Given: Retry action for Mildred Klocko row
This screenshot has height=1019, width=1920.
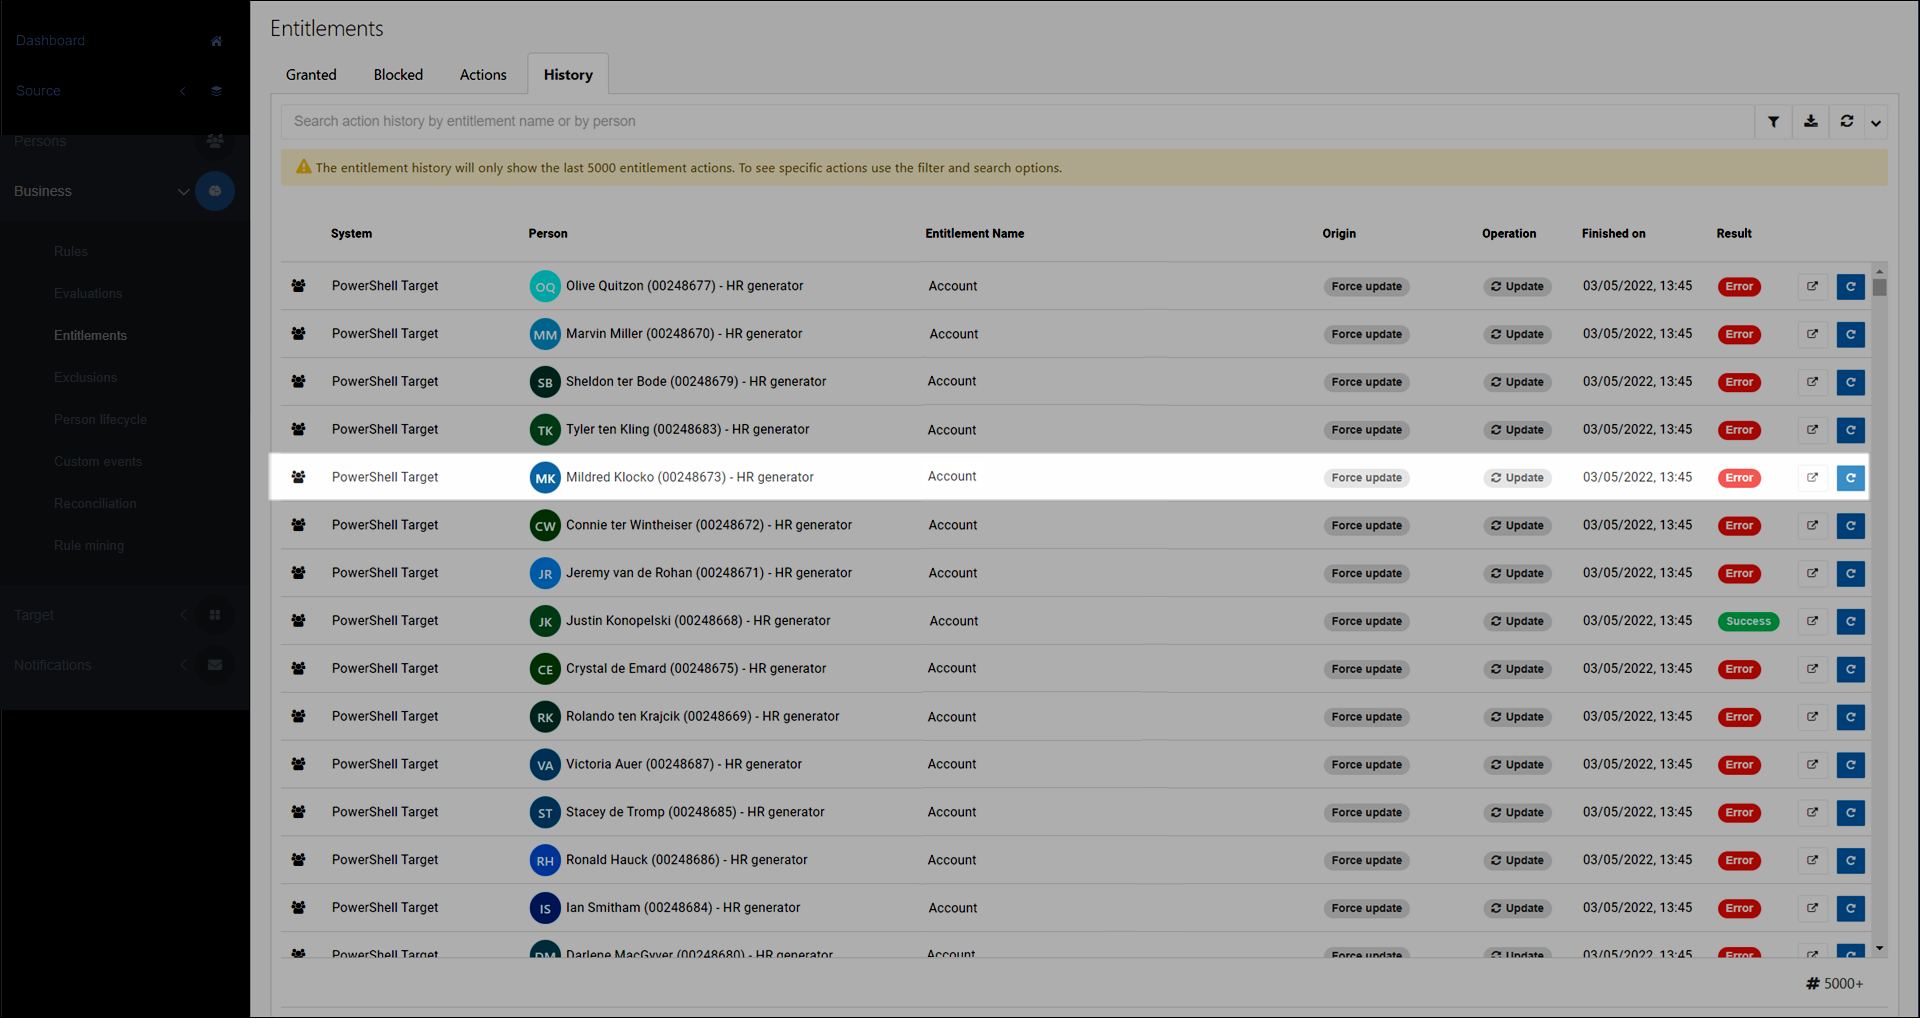Looking at the screenshot, I should [x=1850, y=478].
